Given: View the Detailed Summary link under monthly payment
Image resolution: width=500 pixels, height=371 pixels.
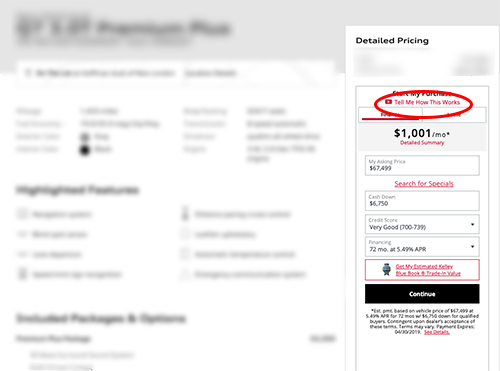Looking at the screenshot, I should [422, 143].
